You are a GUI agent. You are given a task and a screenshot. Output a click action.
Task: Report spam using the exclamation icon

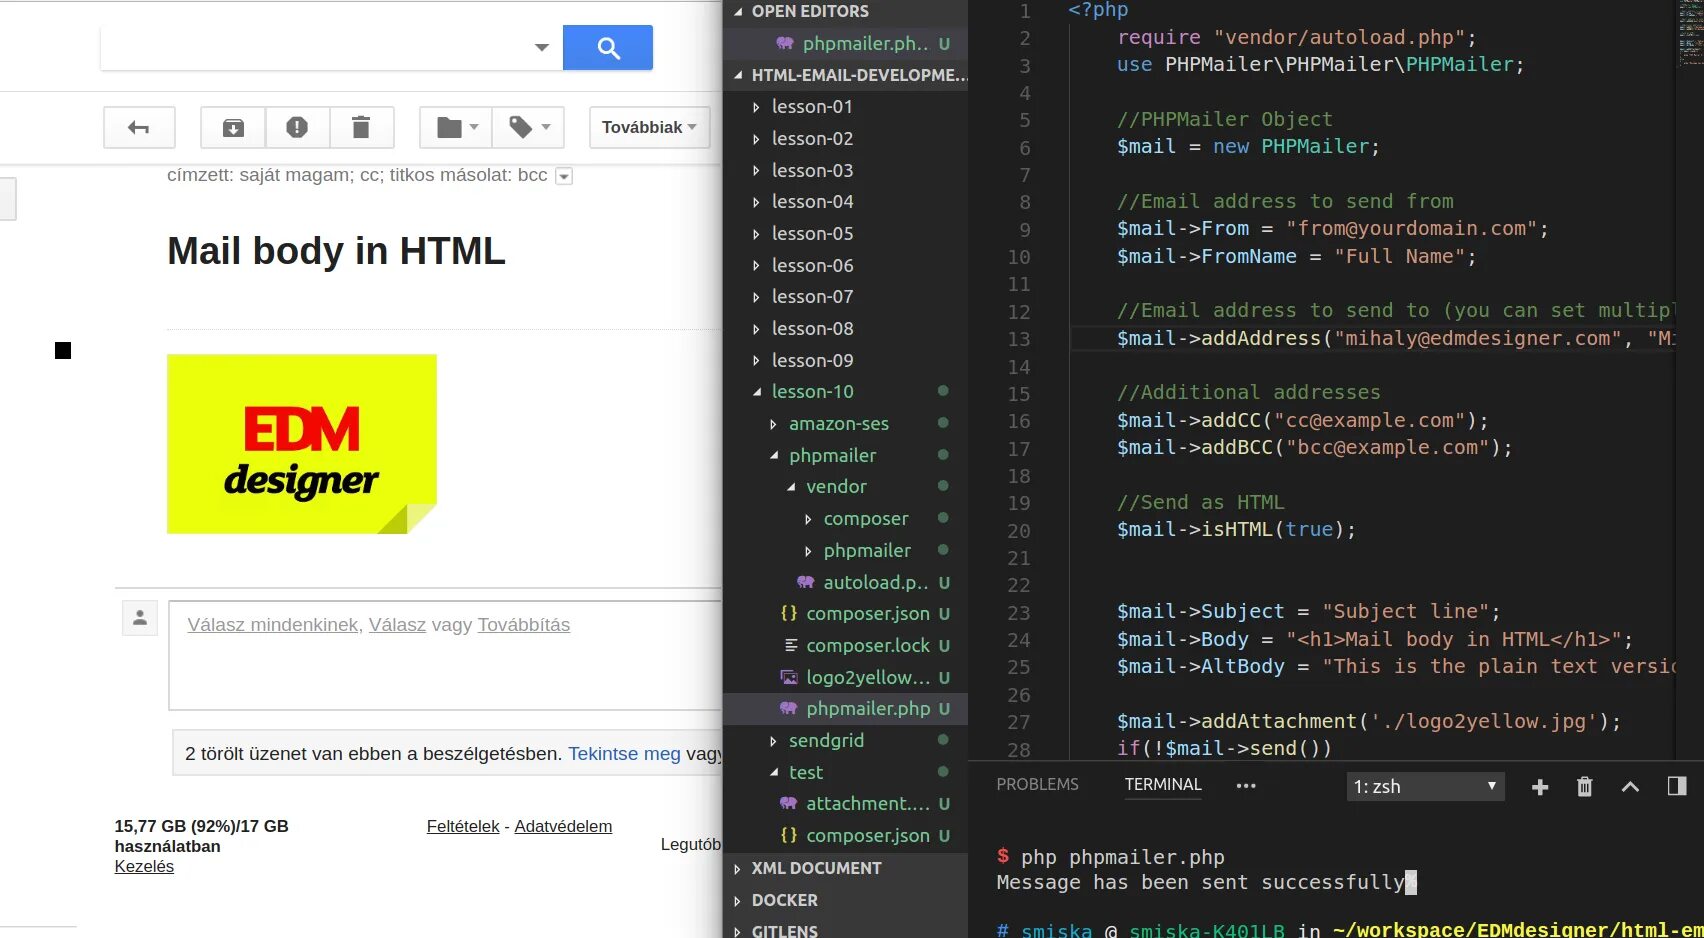coord(297,127)
